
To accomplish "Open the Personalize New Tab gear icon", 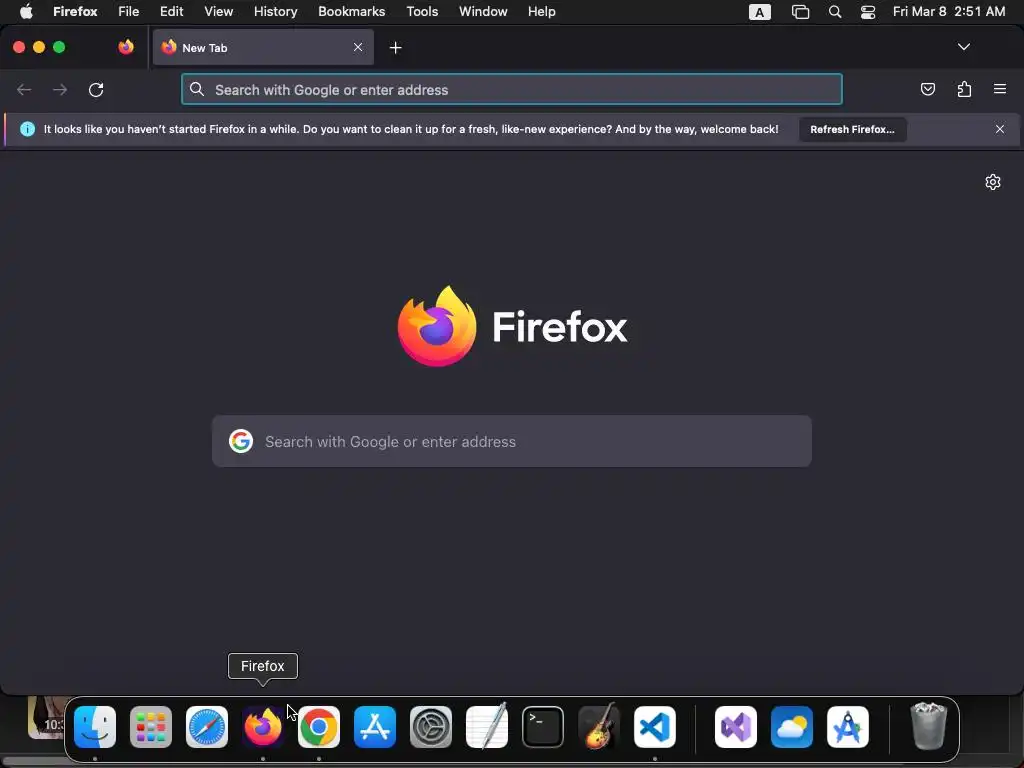I will coord(993,182).
